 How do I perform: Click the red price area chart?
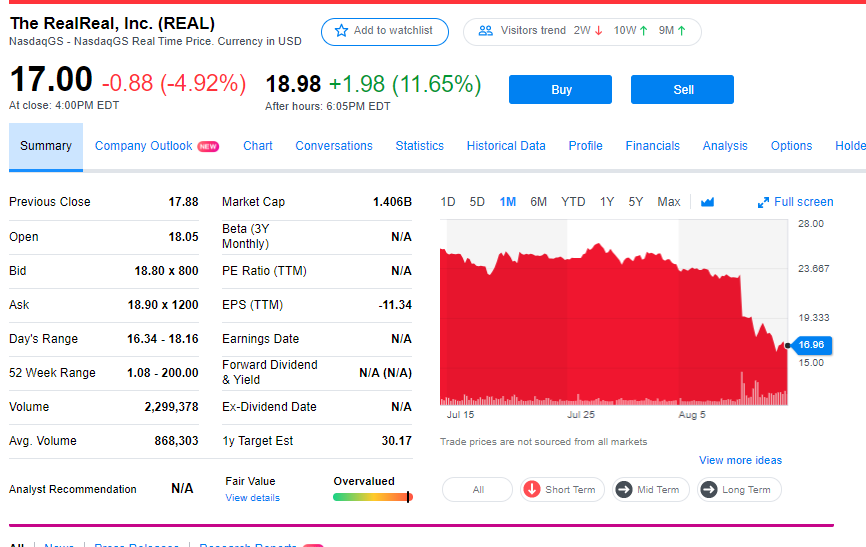[x=614, y=323]
